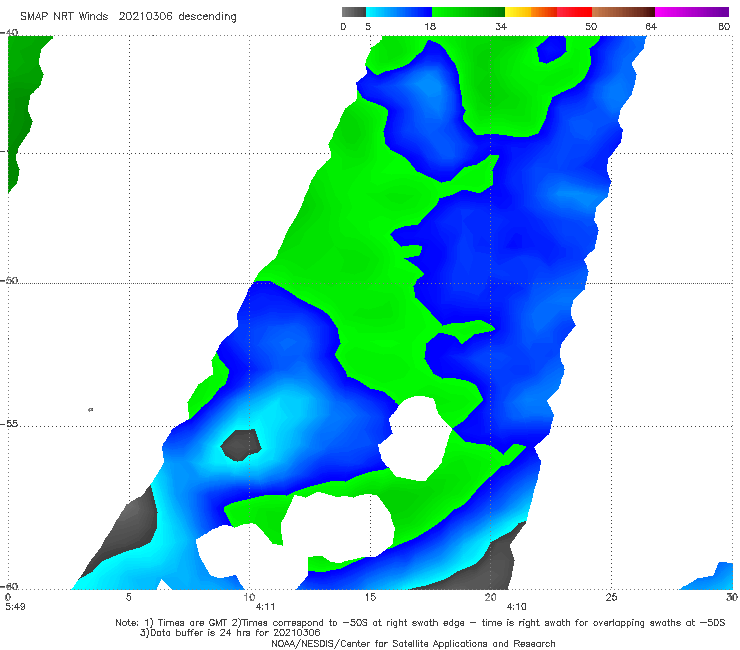Click the color bar label "34"
Screen dimensions: 740x650
(x=501, y=26)
